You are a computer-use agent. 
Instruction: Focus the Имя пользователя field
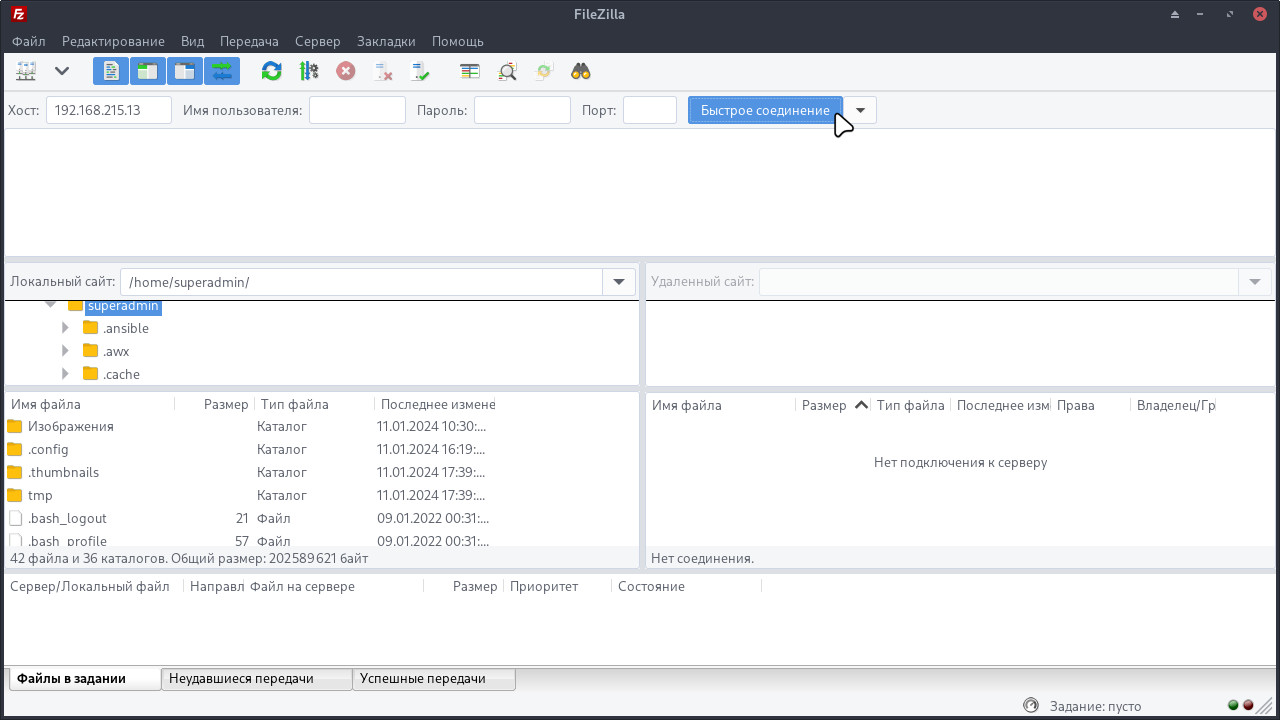[357, 110]
